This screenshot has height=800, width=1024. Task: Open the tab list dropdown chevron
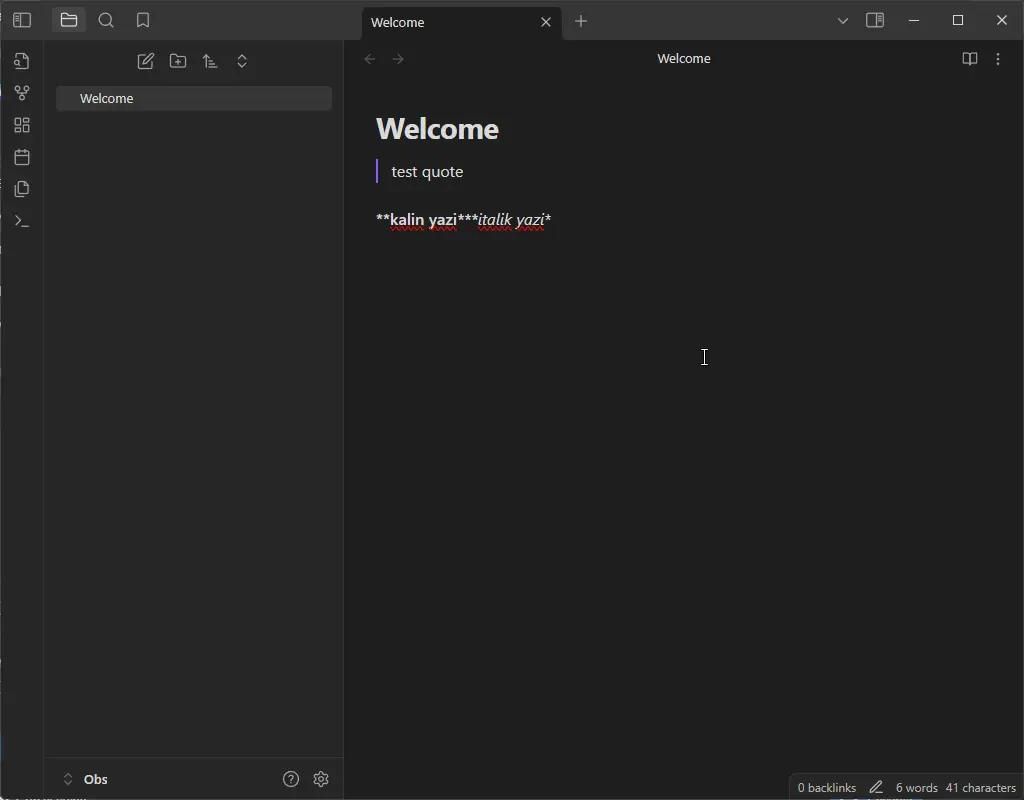(x=842, y=21)
